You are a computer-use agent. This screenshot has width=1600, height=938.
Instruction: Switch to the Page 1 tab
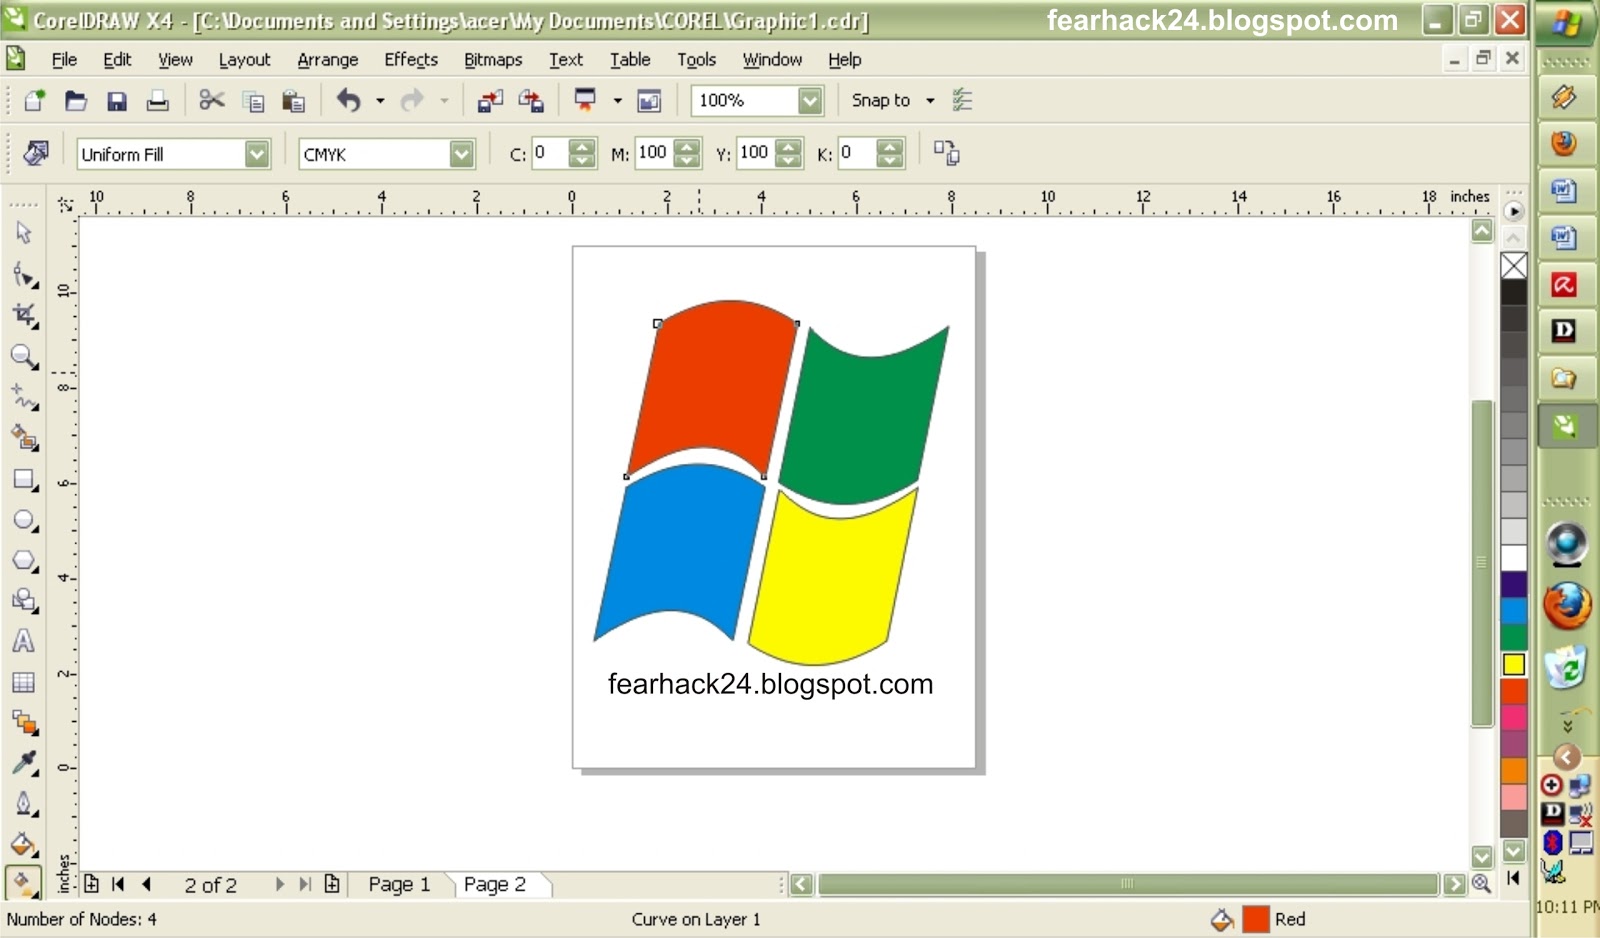[x=397, y=884]
